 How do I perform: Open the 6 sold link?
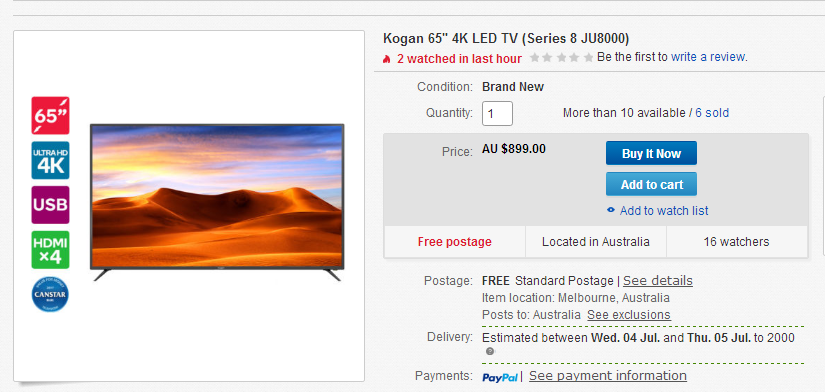point(712,113)
